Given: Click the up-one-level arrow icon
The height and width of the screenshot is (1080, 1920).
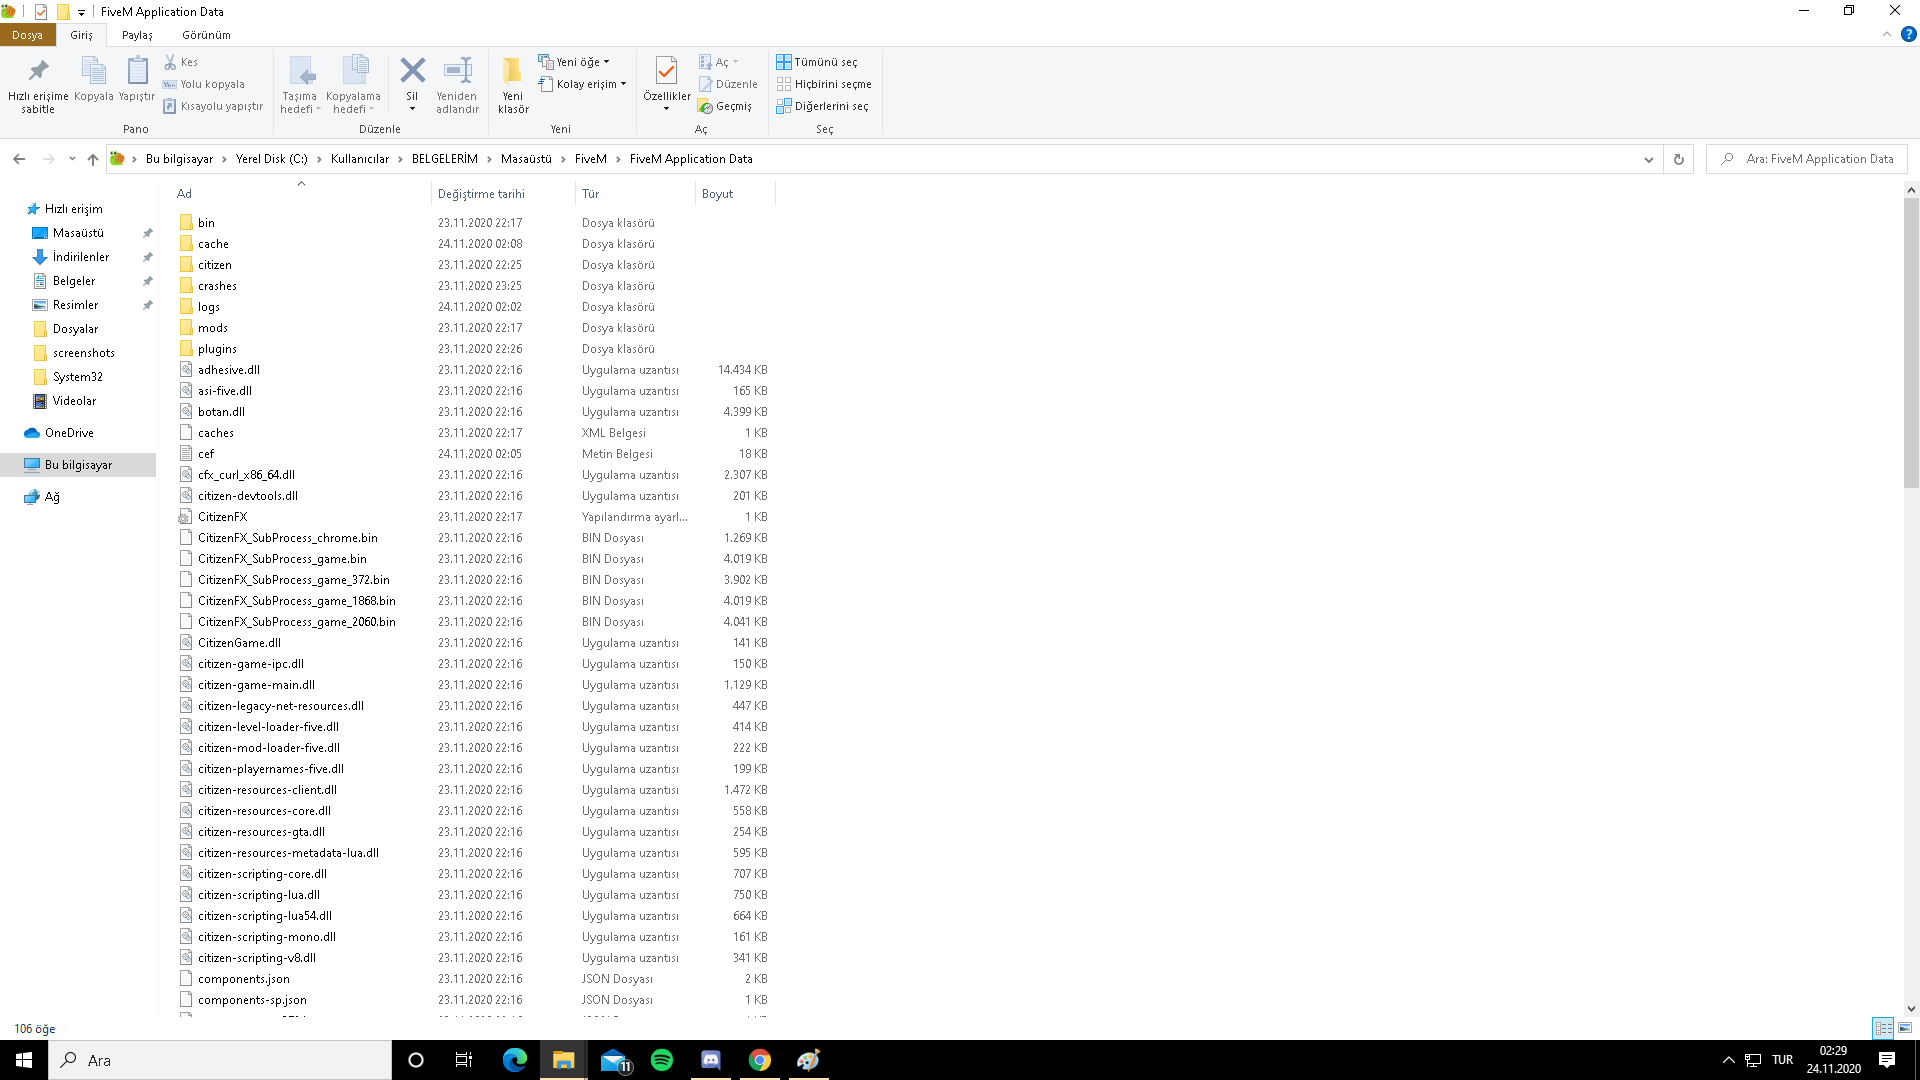Looking at the screenshot, I should tap(93, 159).
